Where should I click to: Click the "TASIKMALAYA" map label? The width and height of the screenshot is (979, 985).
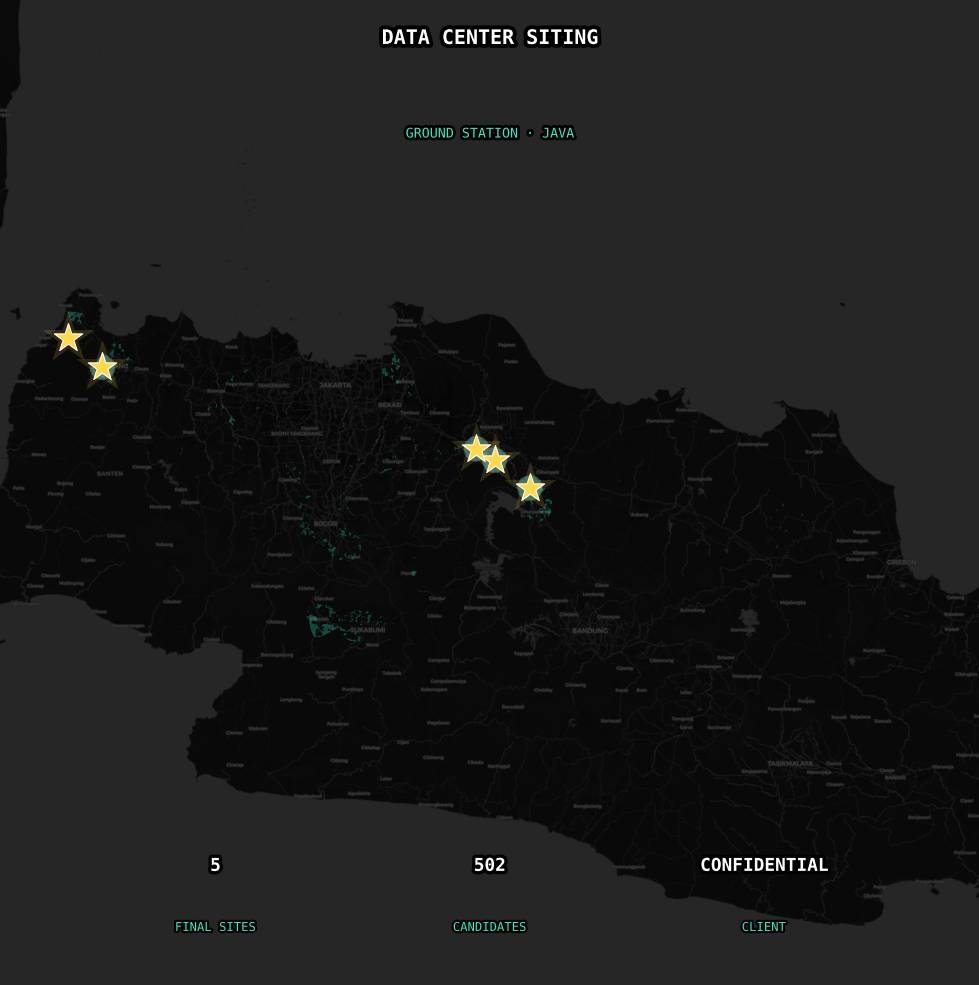(x=790, y=763)
